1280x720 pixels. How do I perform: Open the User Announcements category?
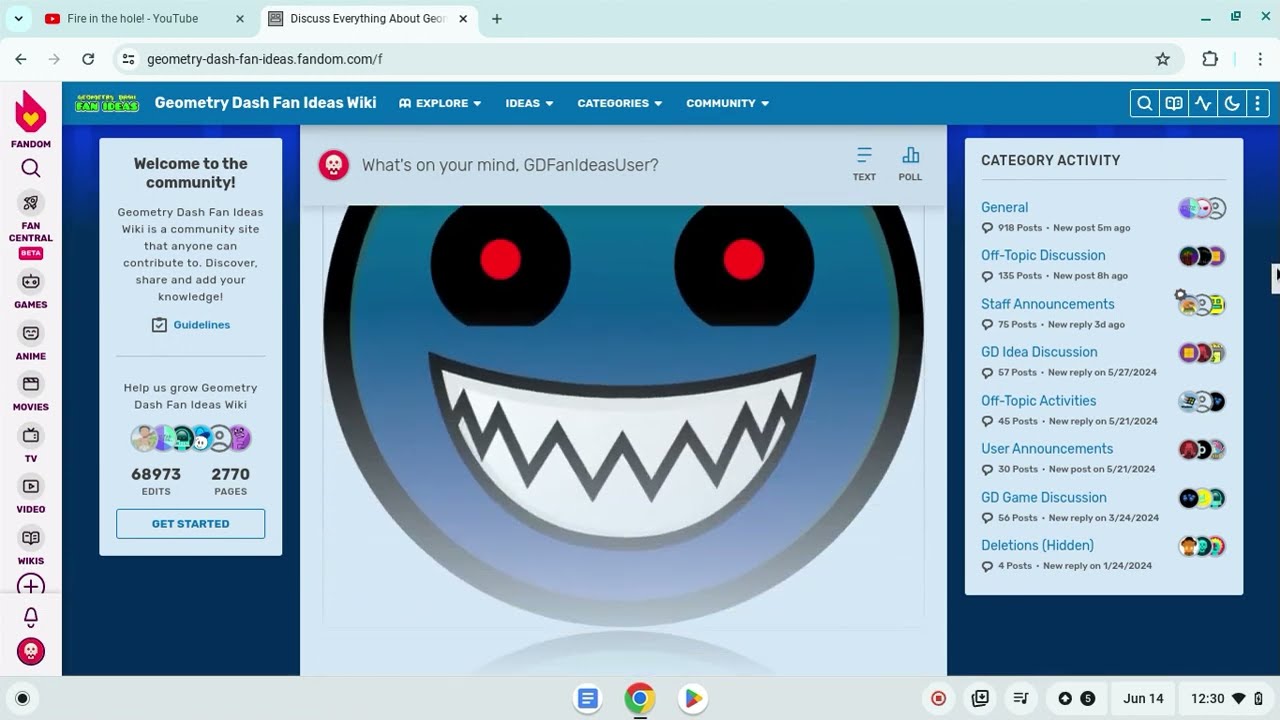click(x=1047, y=449)
